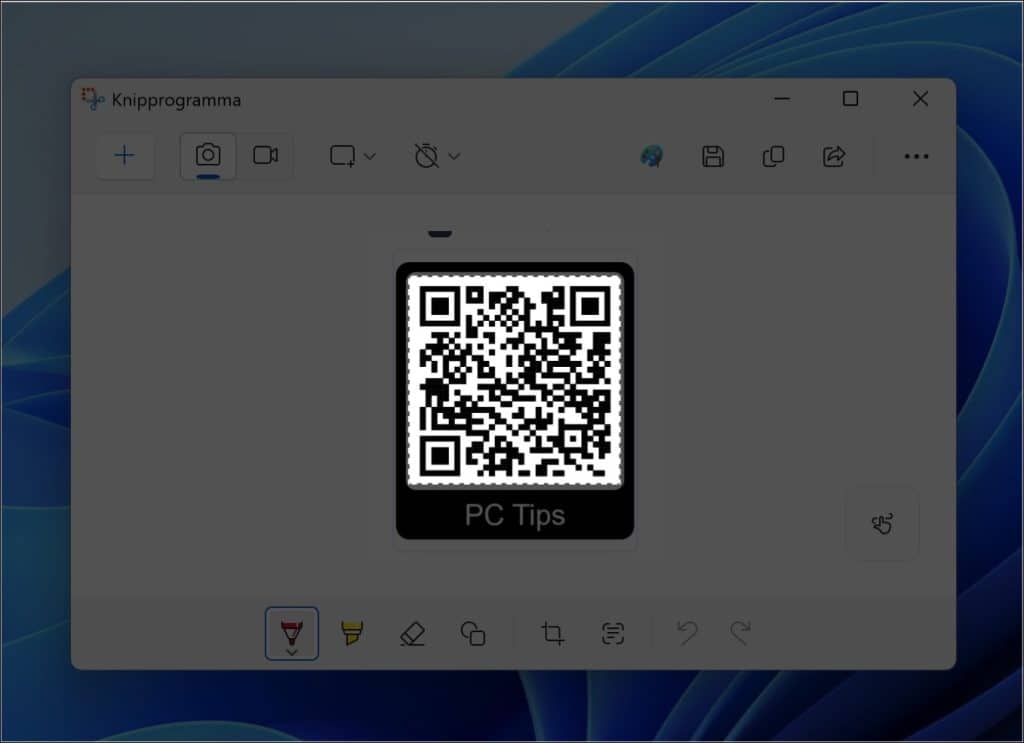Viewport: 1024px width, 743px height.
Task: Redo the last edit
Action: 741,633
